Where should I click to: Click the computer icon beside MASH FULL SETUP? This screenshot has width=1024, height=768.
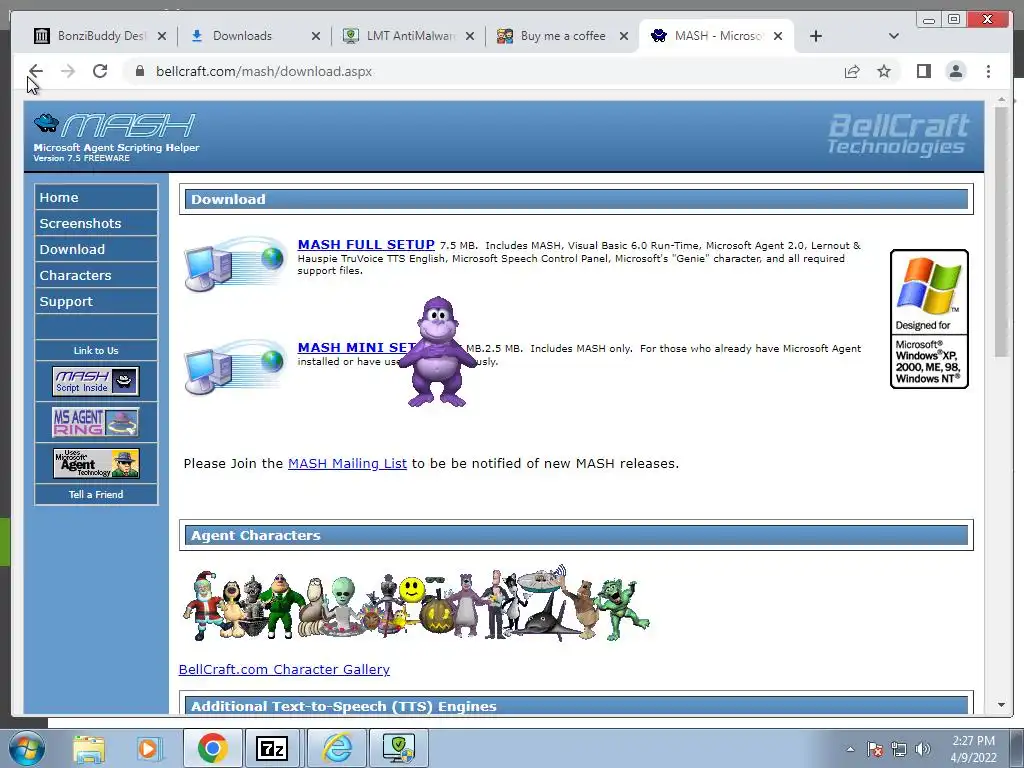pyautogui.click(x=235, y=263)
